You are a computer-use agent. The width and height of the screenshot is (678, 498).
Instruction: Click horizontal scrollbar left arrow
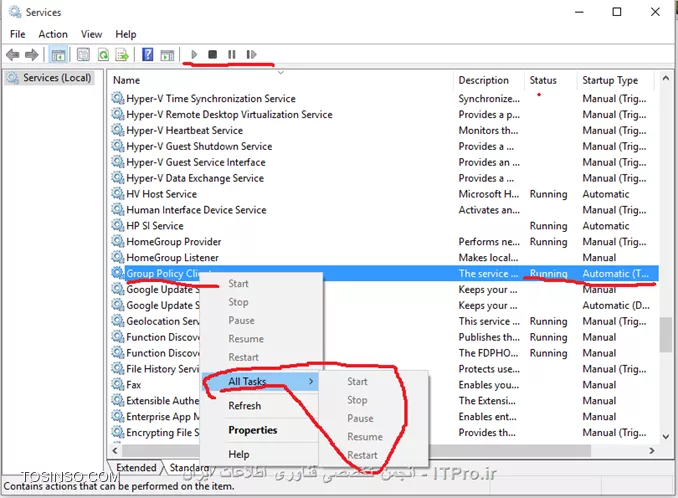(115, 450)
